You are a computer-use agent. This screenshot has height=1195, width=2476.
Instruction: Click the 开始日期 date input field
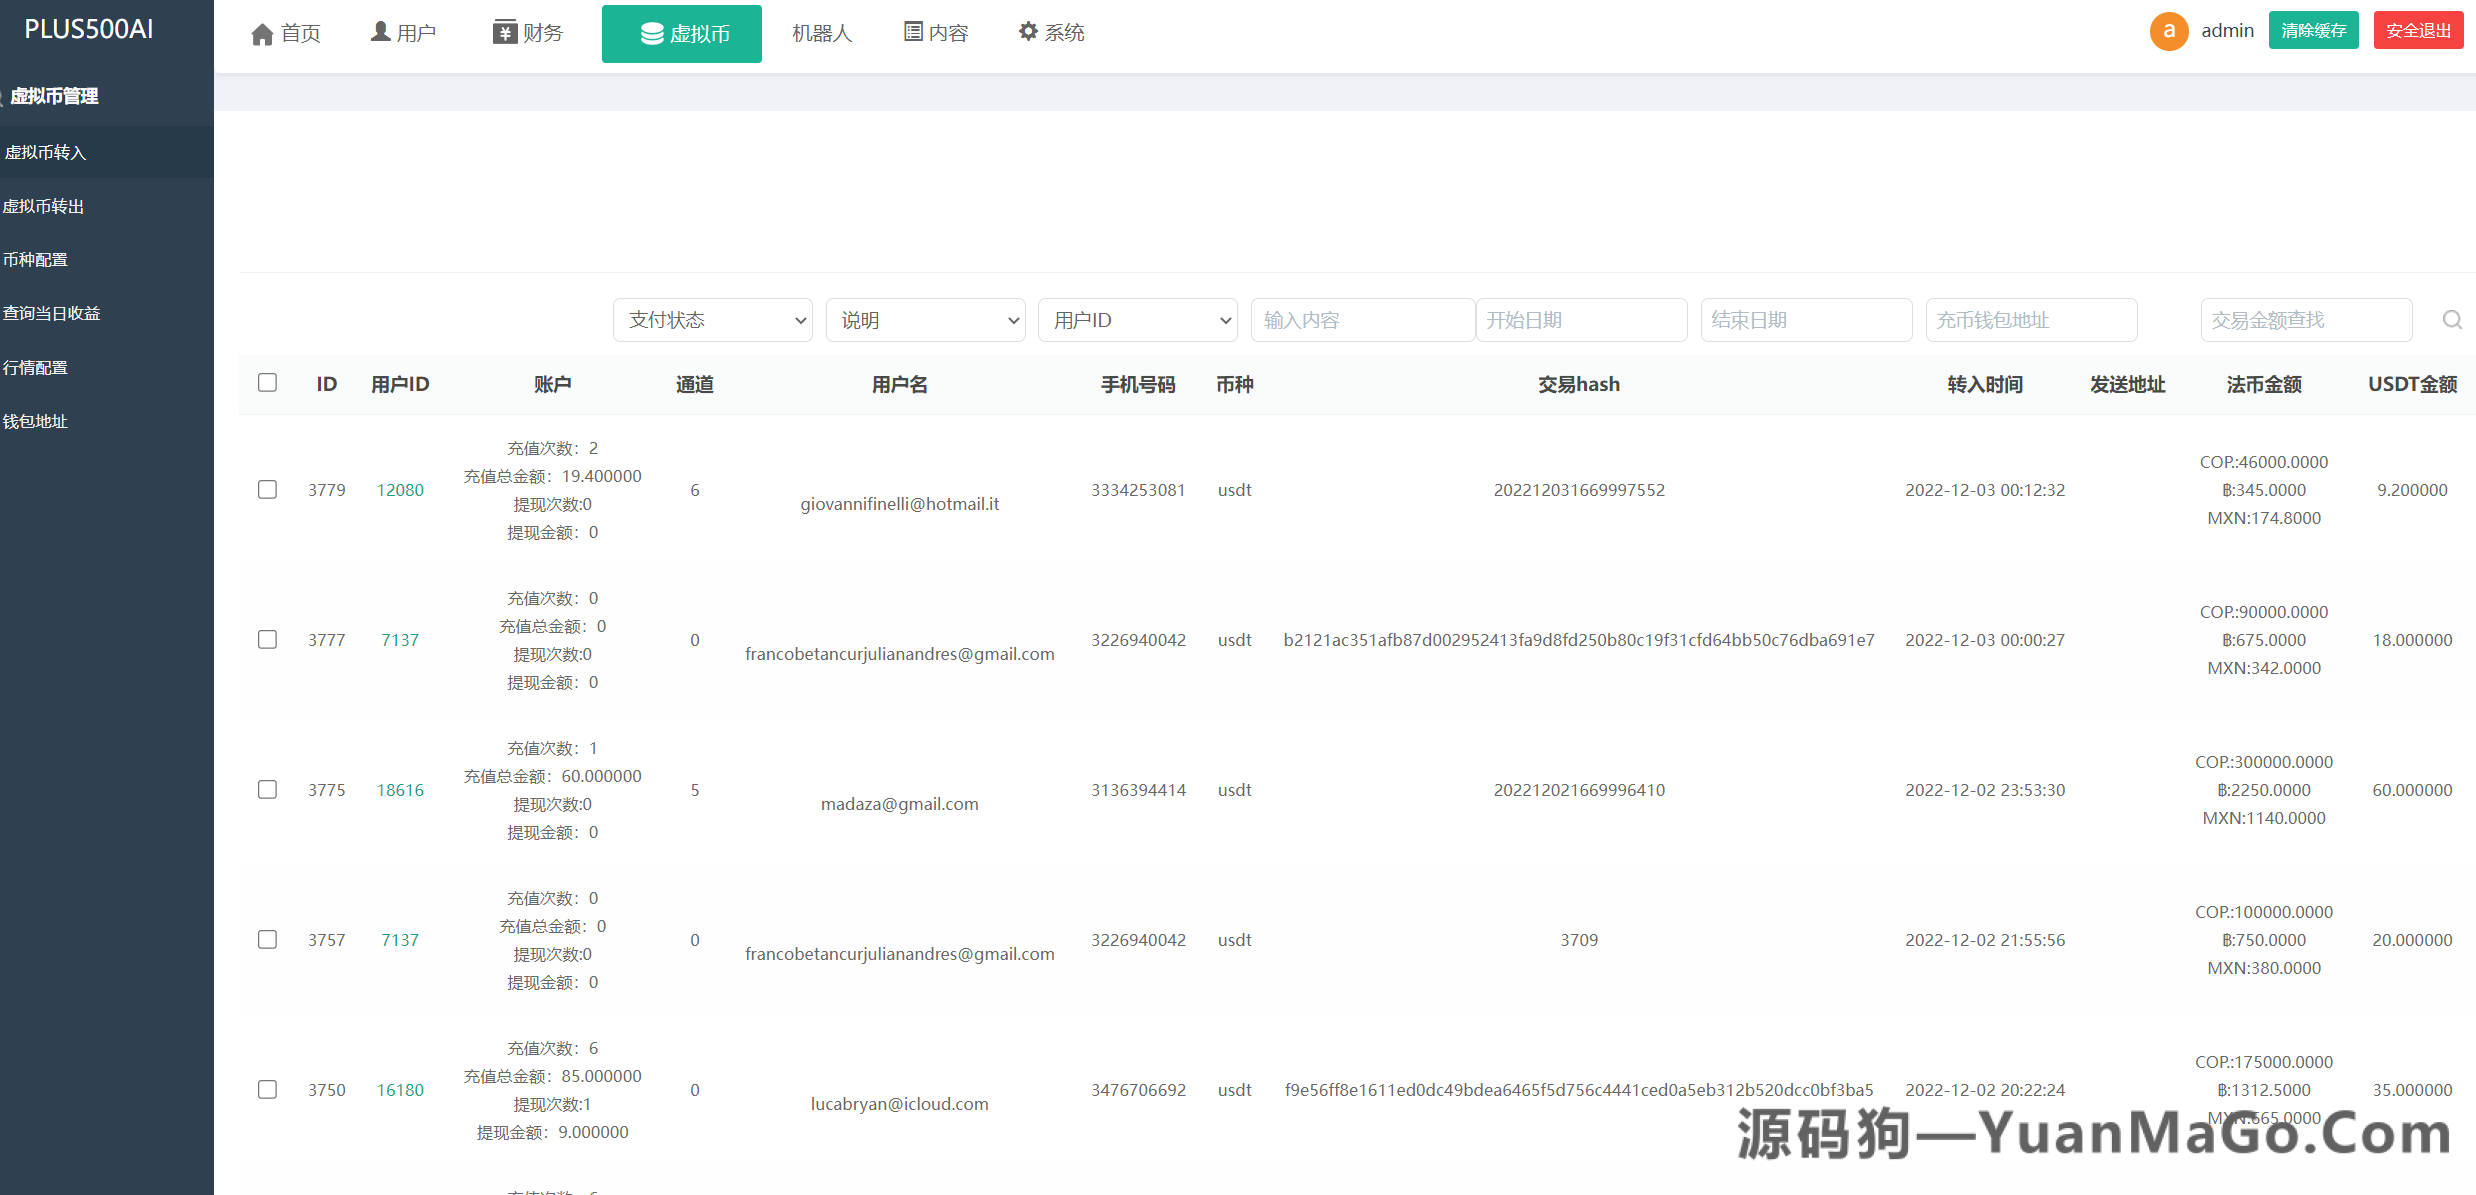click(x=1582, y=320)
